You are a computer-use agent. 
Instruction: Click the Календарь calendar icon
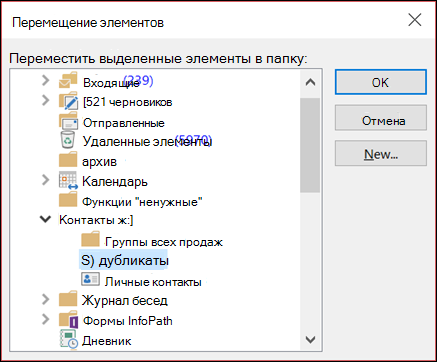click(x=68, y=181)
